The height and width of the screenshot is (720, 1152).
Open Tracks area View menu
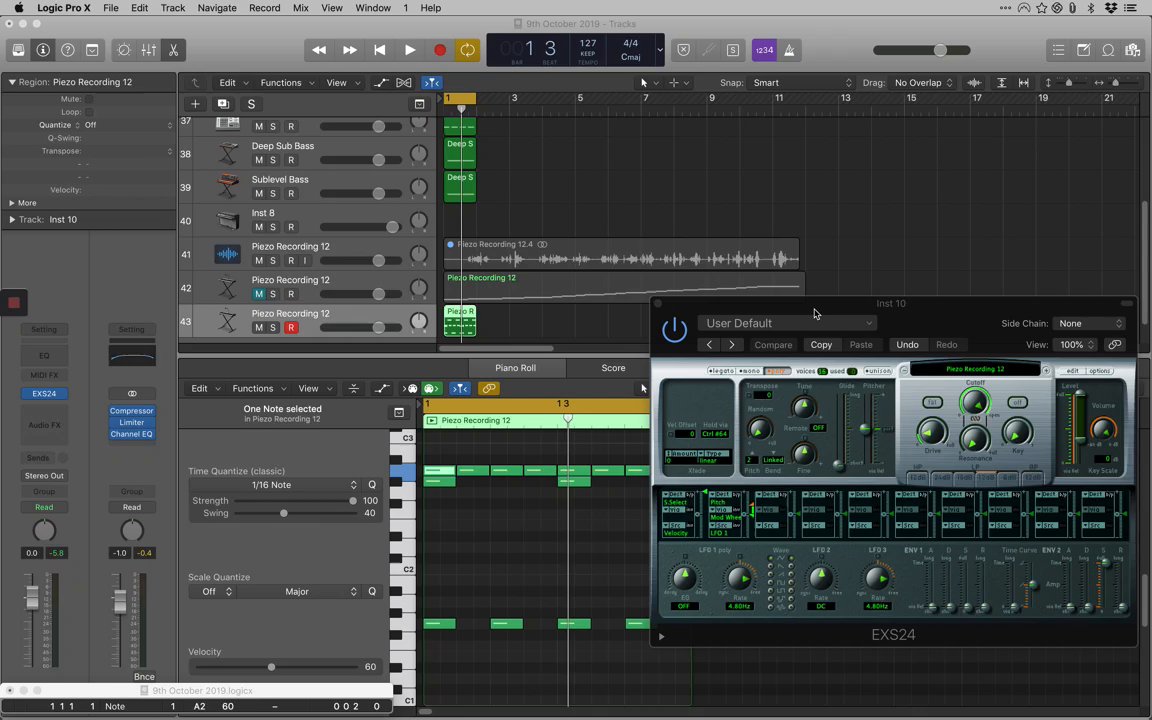coord(342,82)
